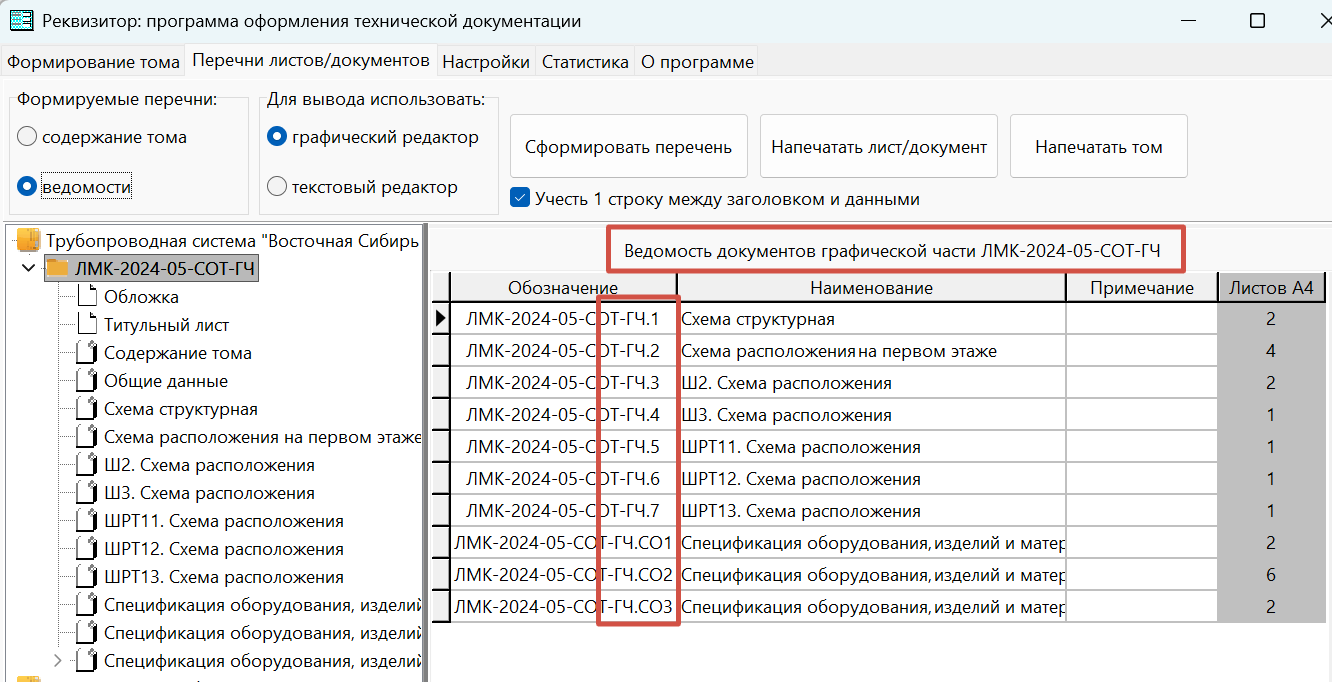Click the Титульный лист document icon
The image size is (1332, 682).
87,324
